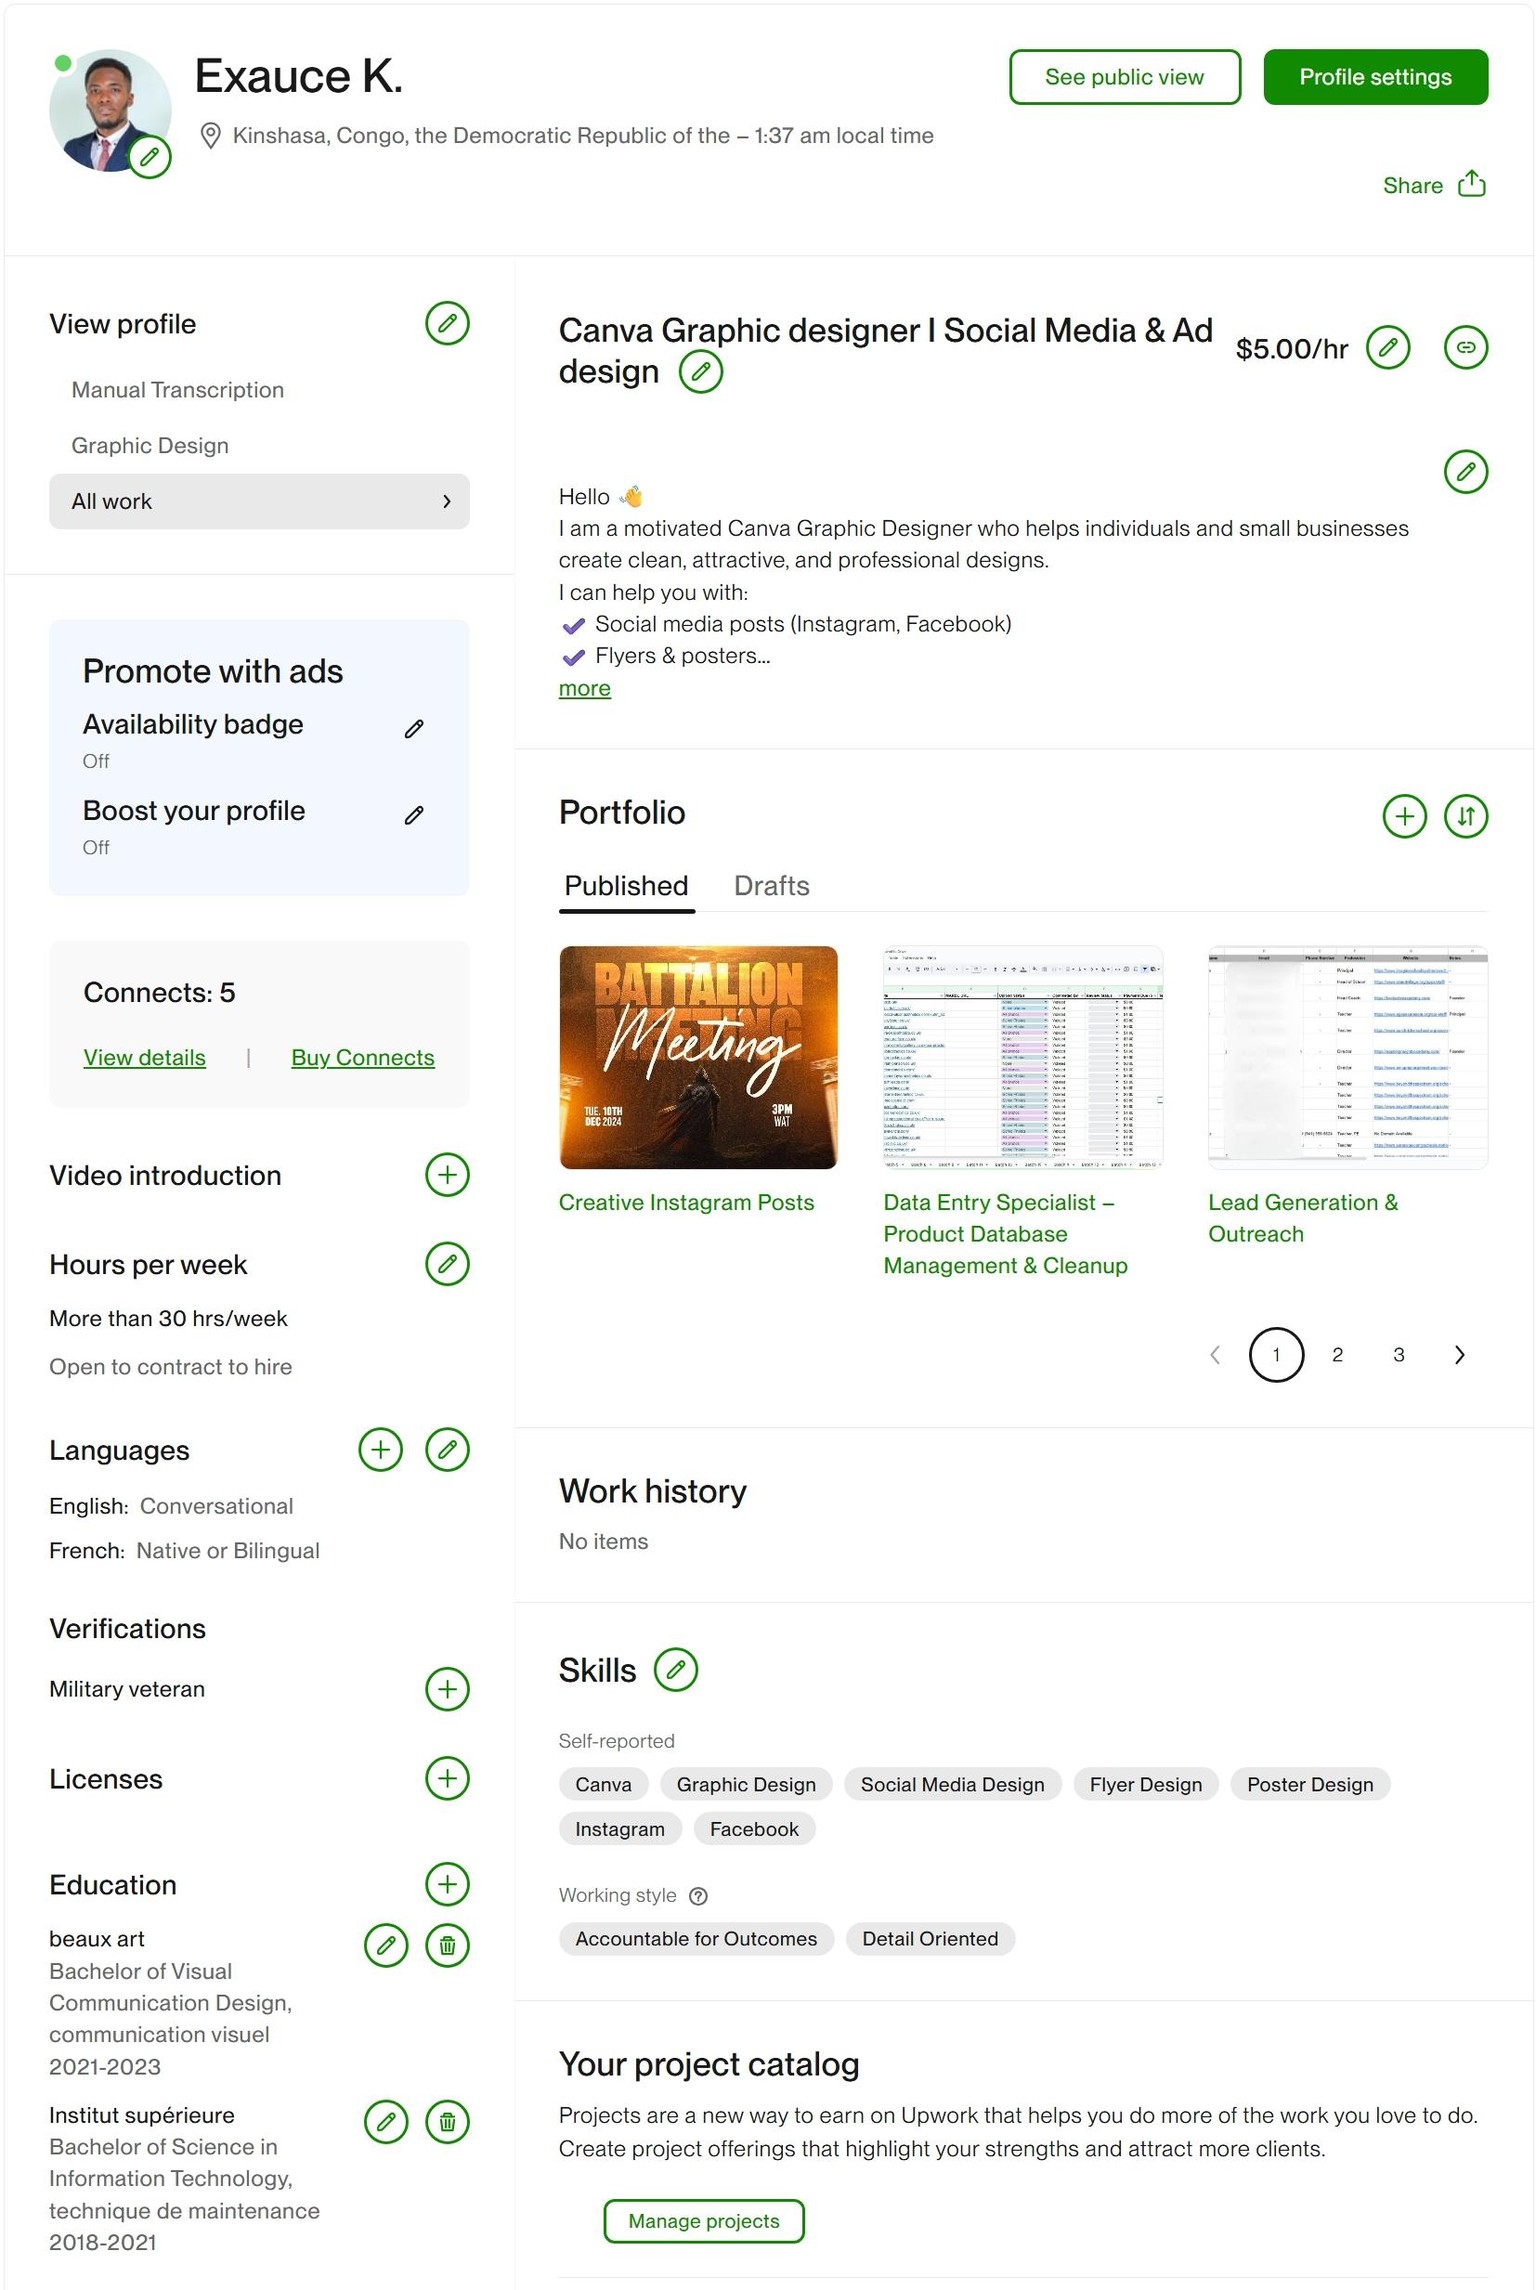This screenshot has height=2290, width=1536.
Task: Expand overview with more link
Action: click(x=585, y=689)
